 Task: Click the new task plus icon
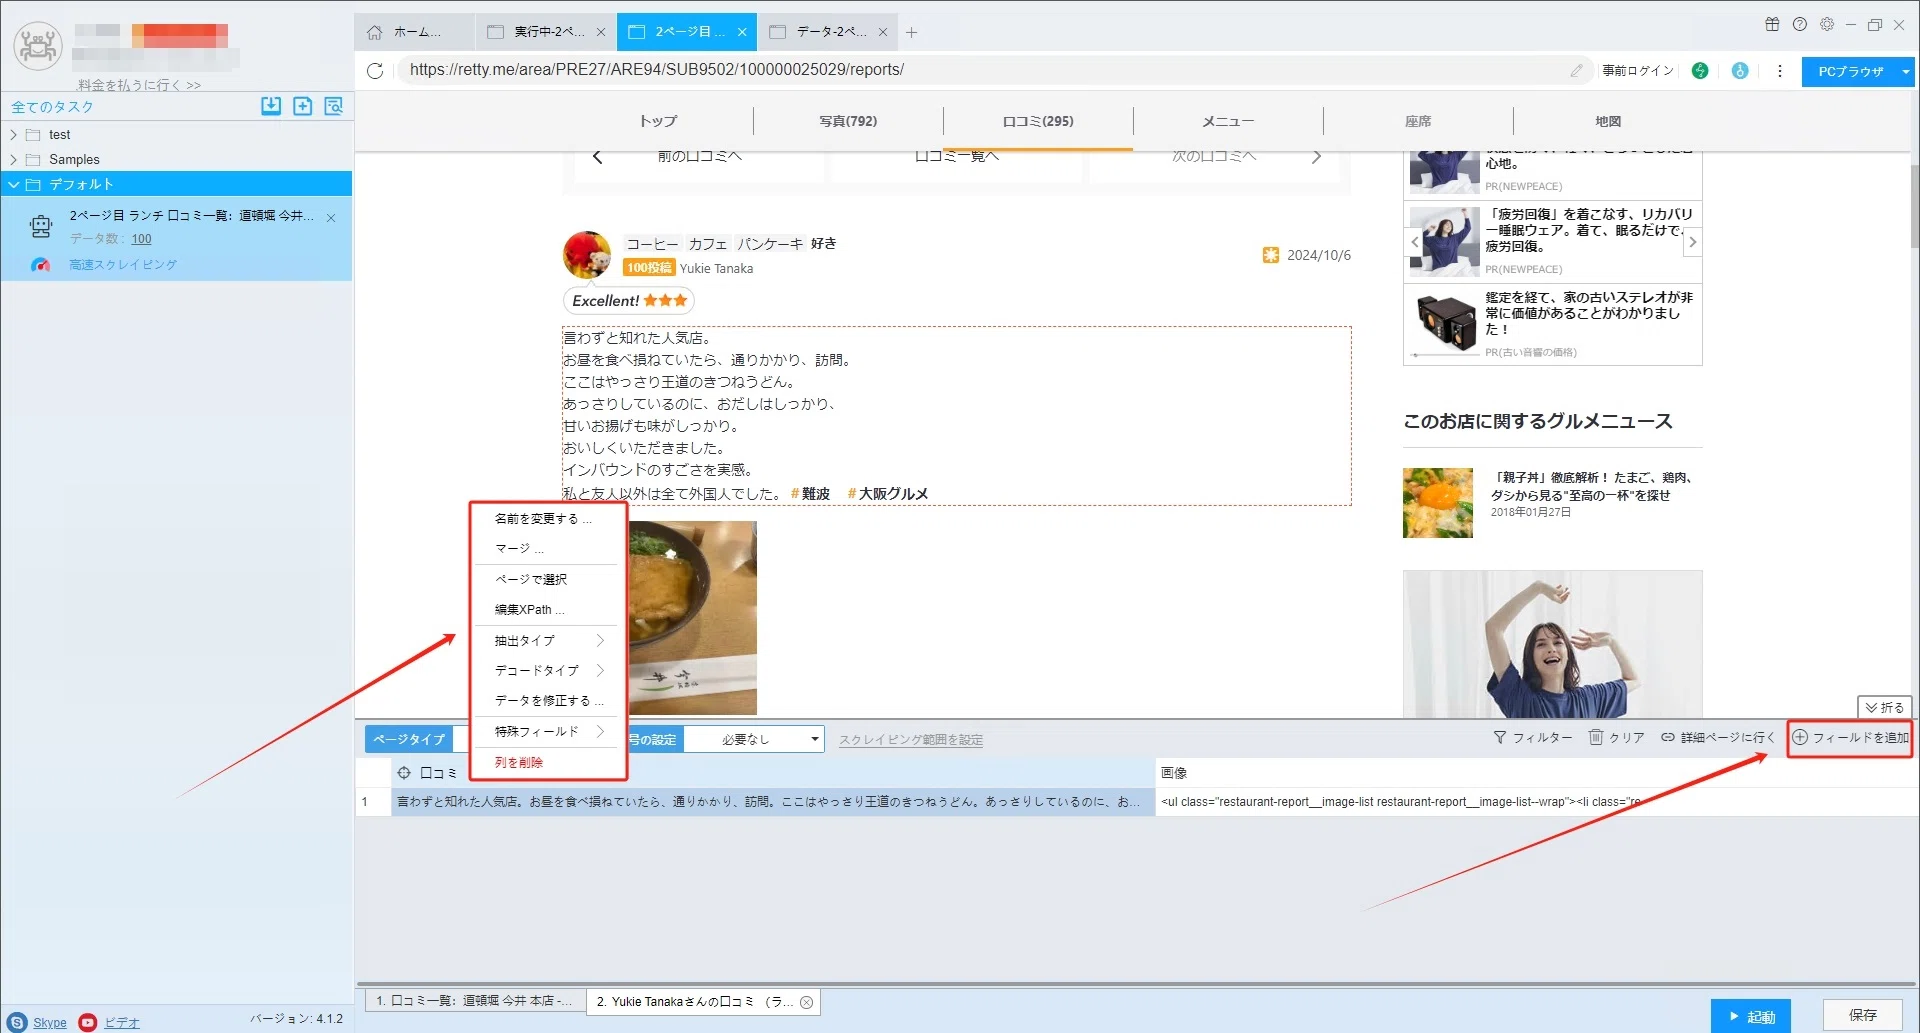[303, 106]
